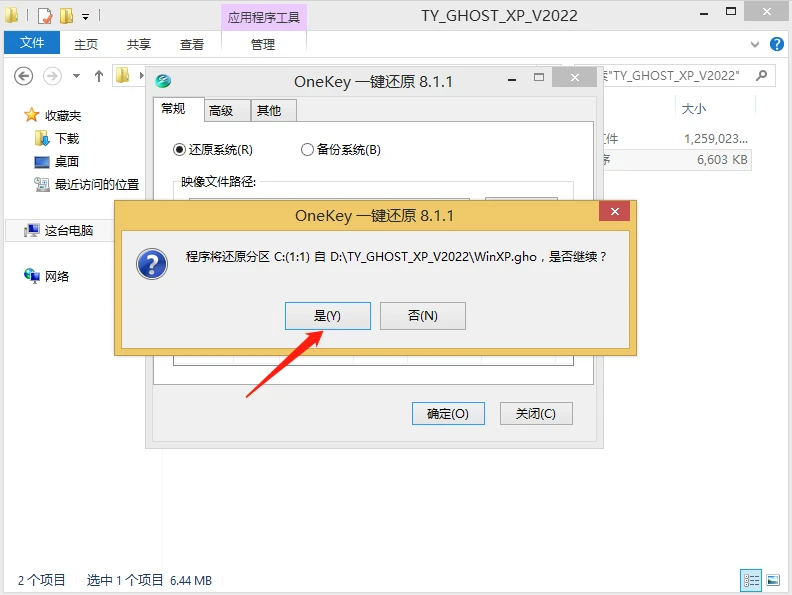Select 收藏夹 in navigation pane

pos(63,116)
